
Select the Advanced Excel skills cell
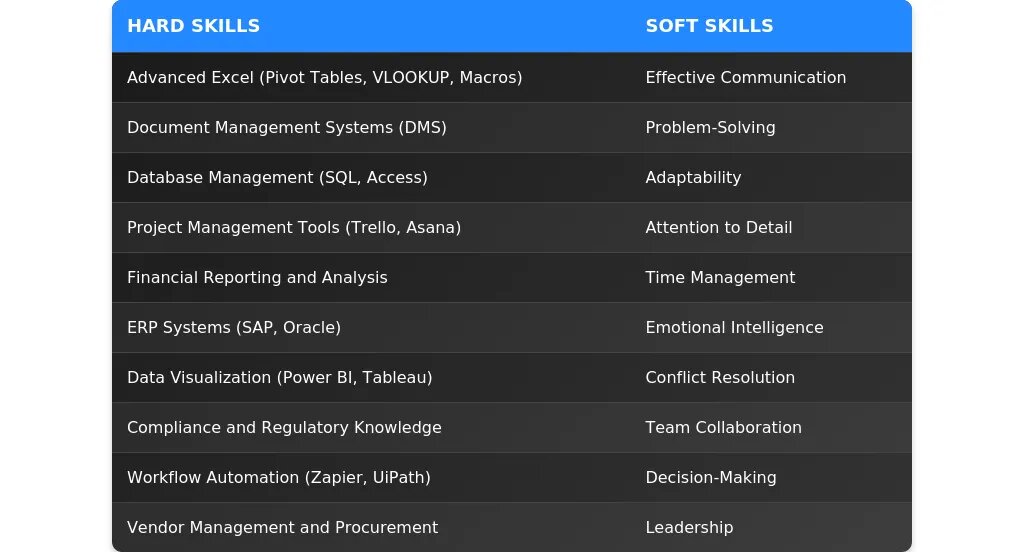(324, 77)
